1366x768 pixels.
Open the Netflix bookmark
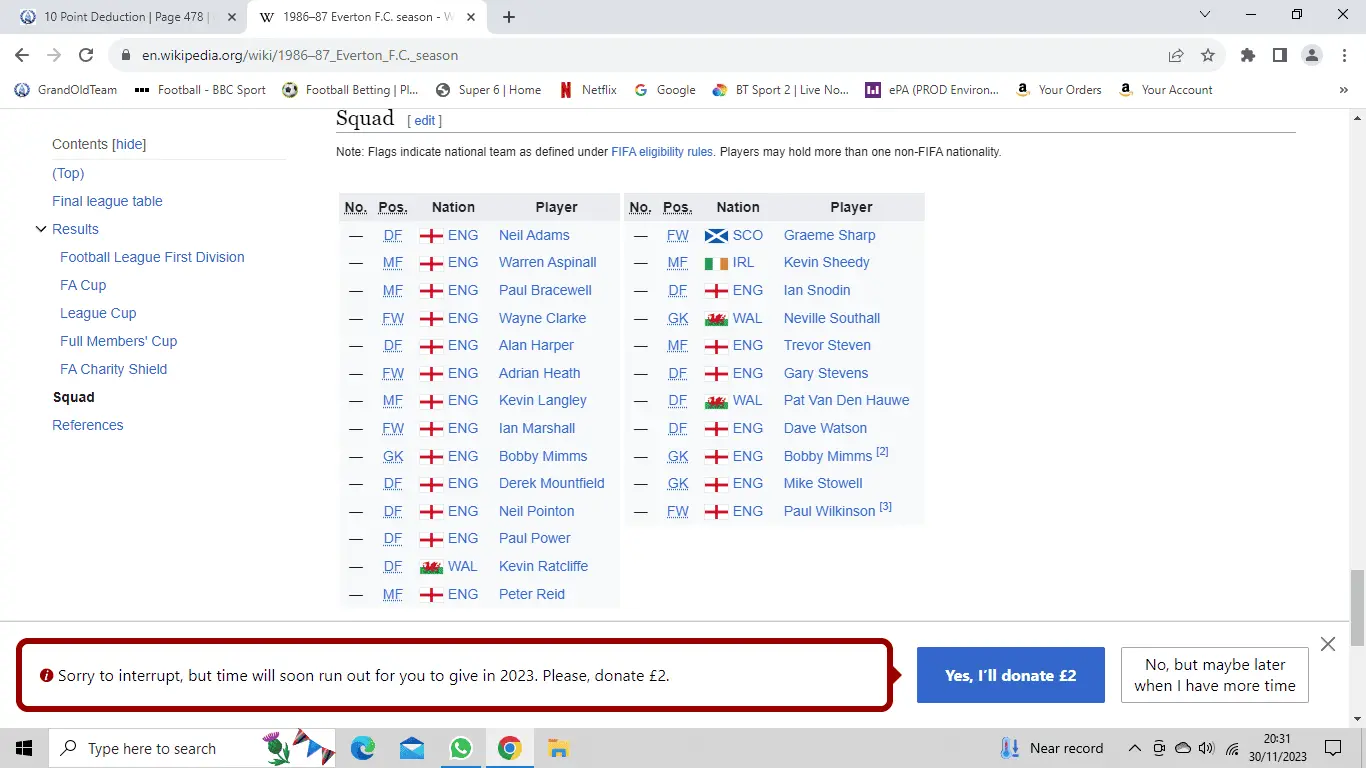coord(587,90)
